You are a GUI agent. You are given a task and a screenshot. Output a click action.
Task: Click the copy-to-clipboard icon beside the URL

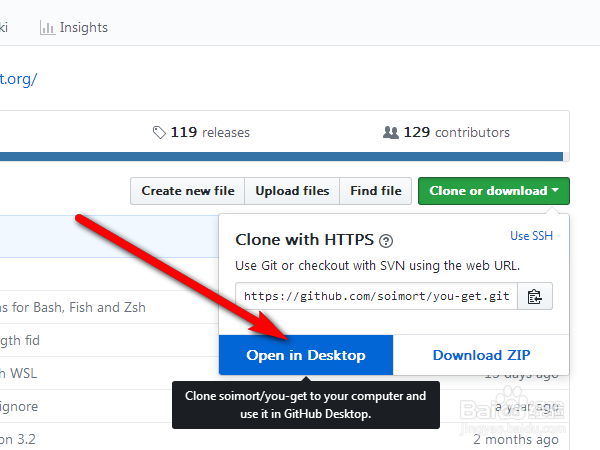(x=535, y=296)
